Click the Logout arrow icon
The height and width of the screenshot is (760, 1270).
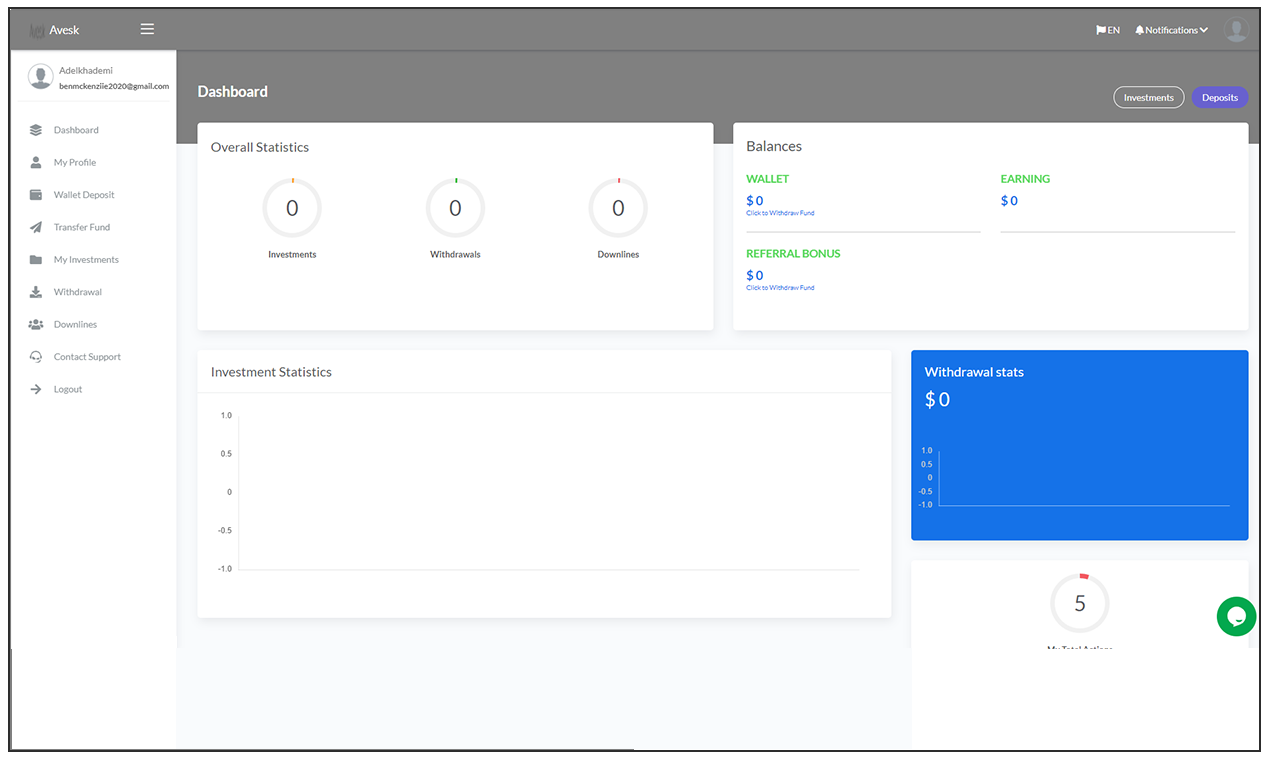pyautogui.click(x=36, y=389)
